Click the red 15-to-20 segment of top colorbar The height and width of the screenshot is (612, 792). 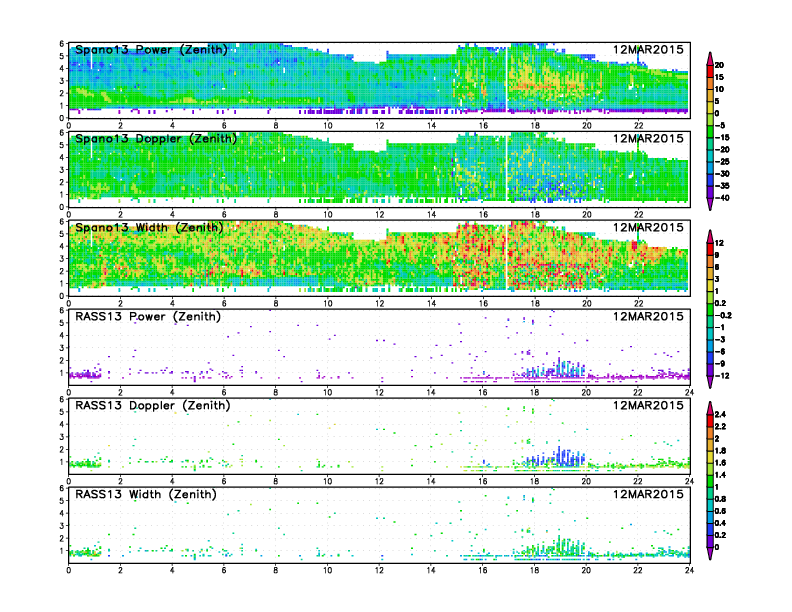point(710,71)
